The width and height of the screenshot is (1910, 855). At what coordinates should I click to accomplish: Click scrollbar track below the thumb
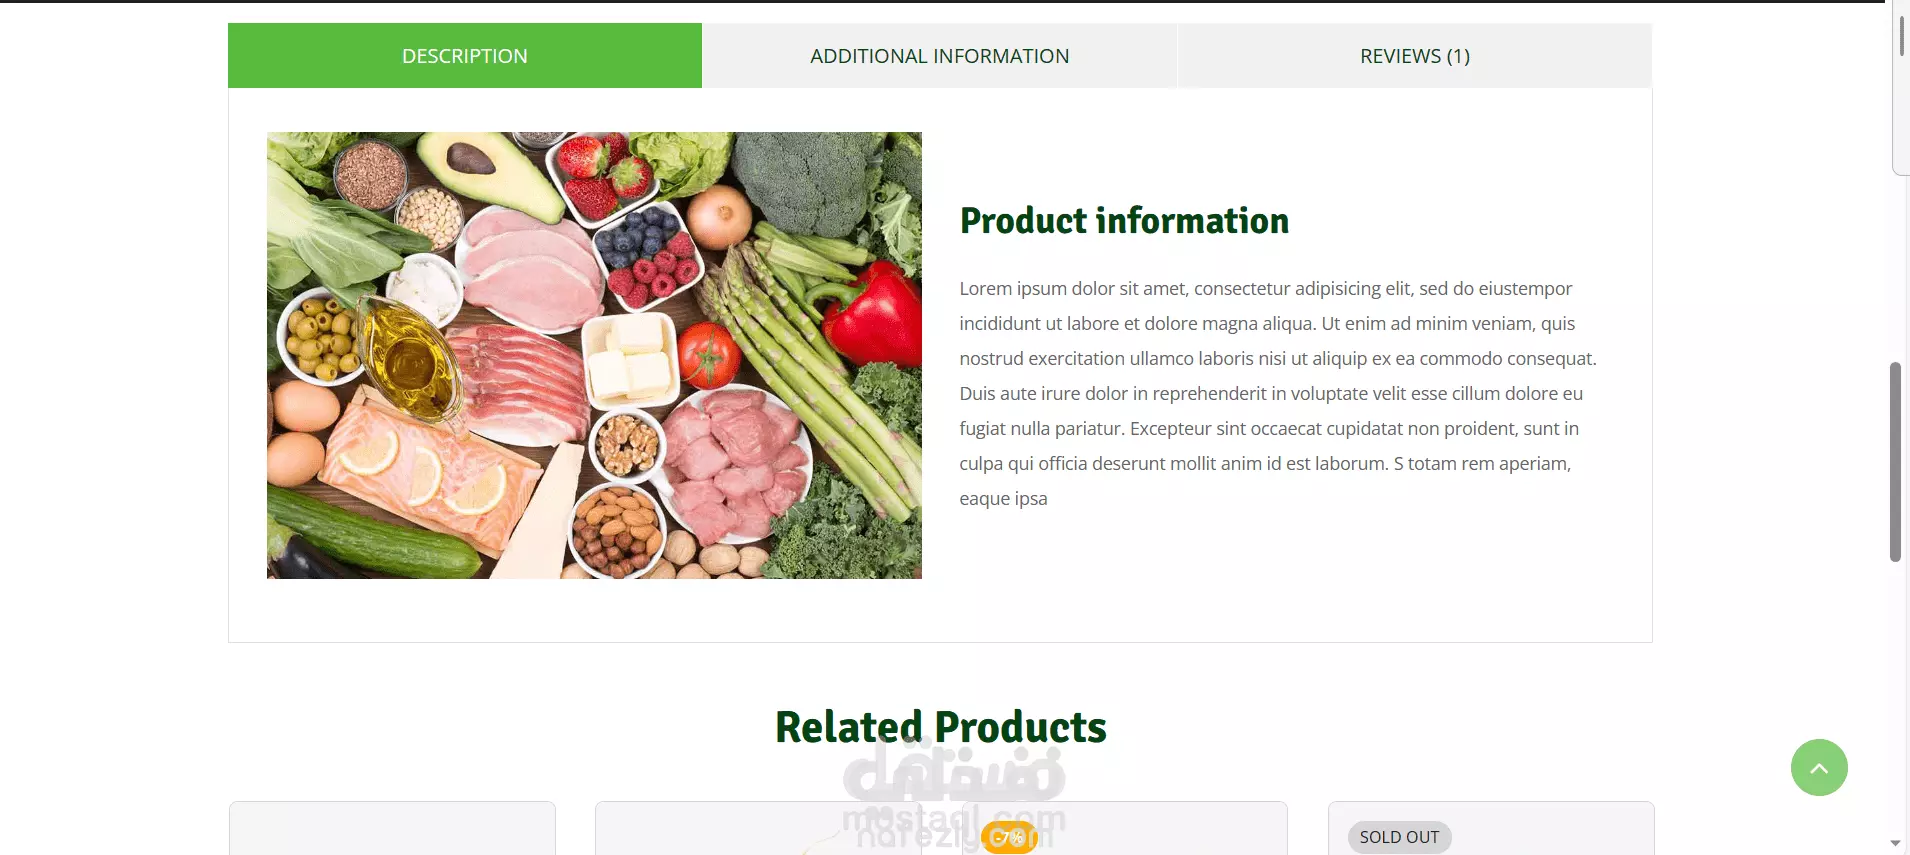[x=1895, y=700]
